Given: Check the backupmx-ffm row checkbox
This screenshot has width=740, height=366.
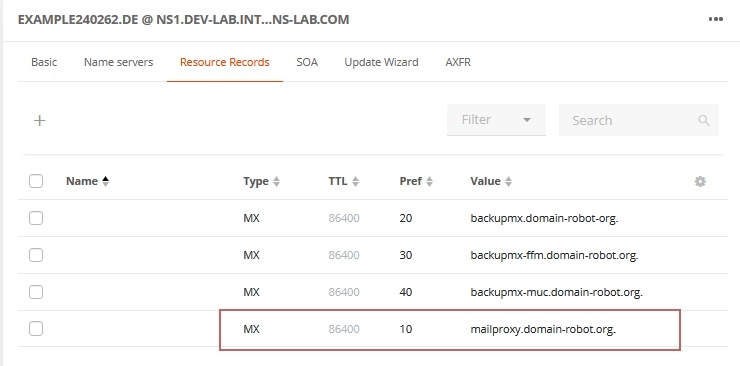Looking at the screenshot, I should pos(36,255).
